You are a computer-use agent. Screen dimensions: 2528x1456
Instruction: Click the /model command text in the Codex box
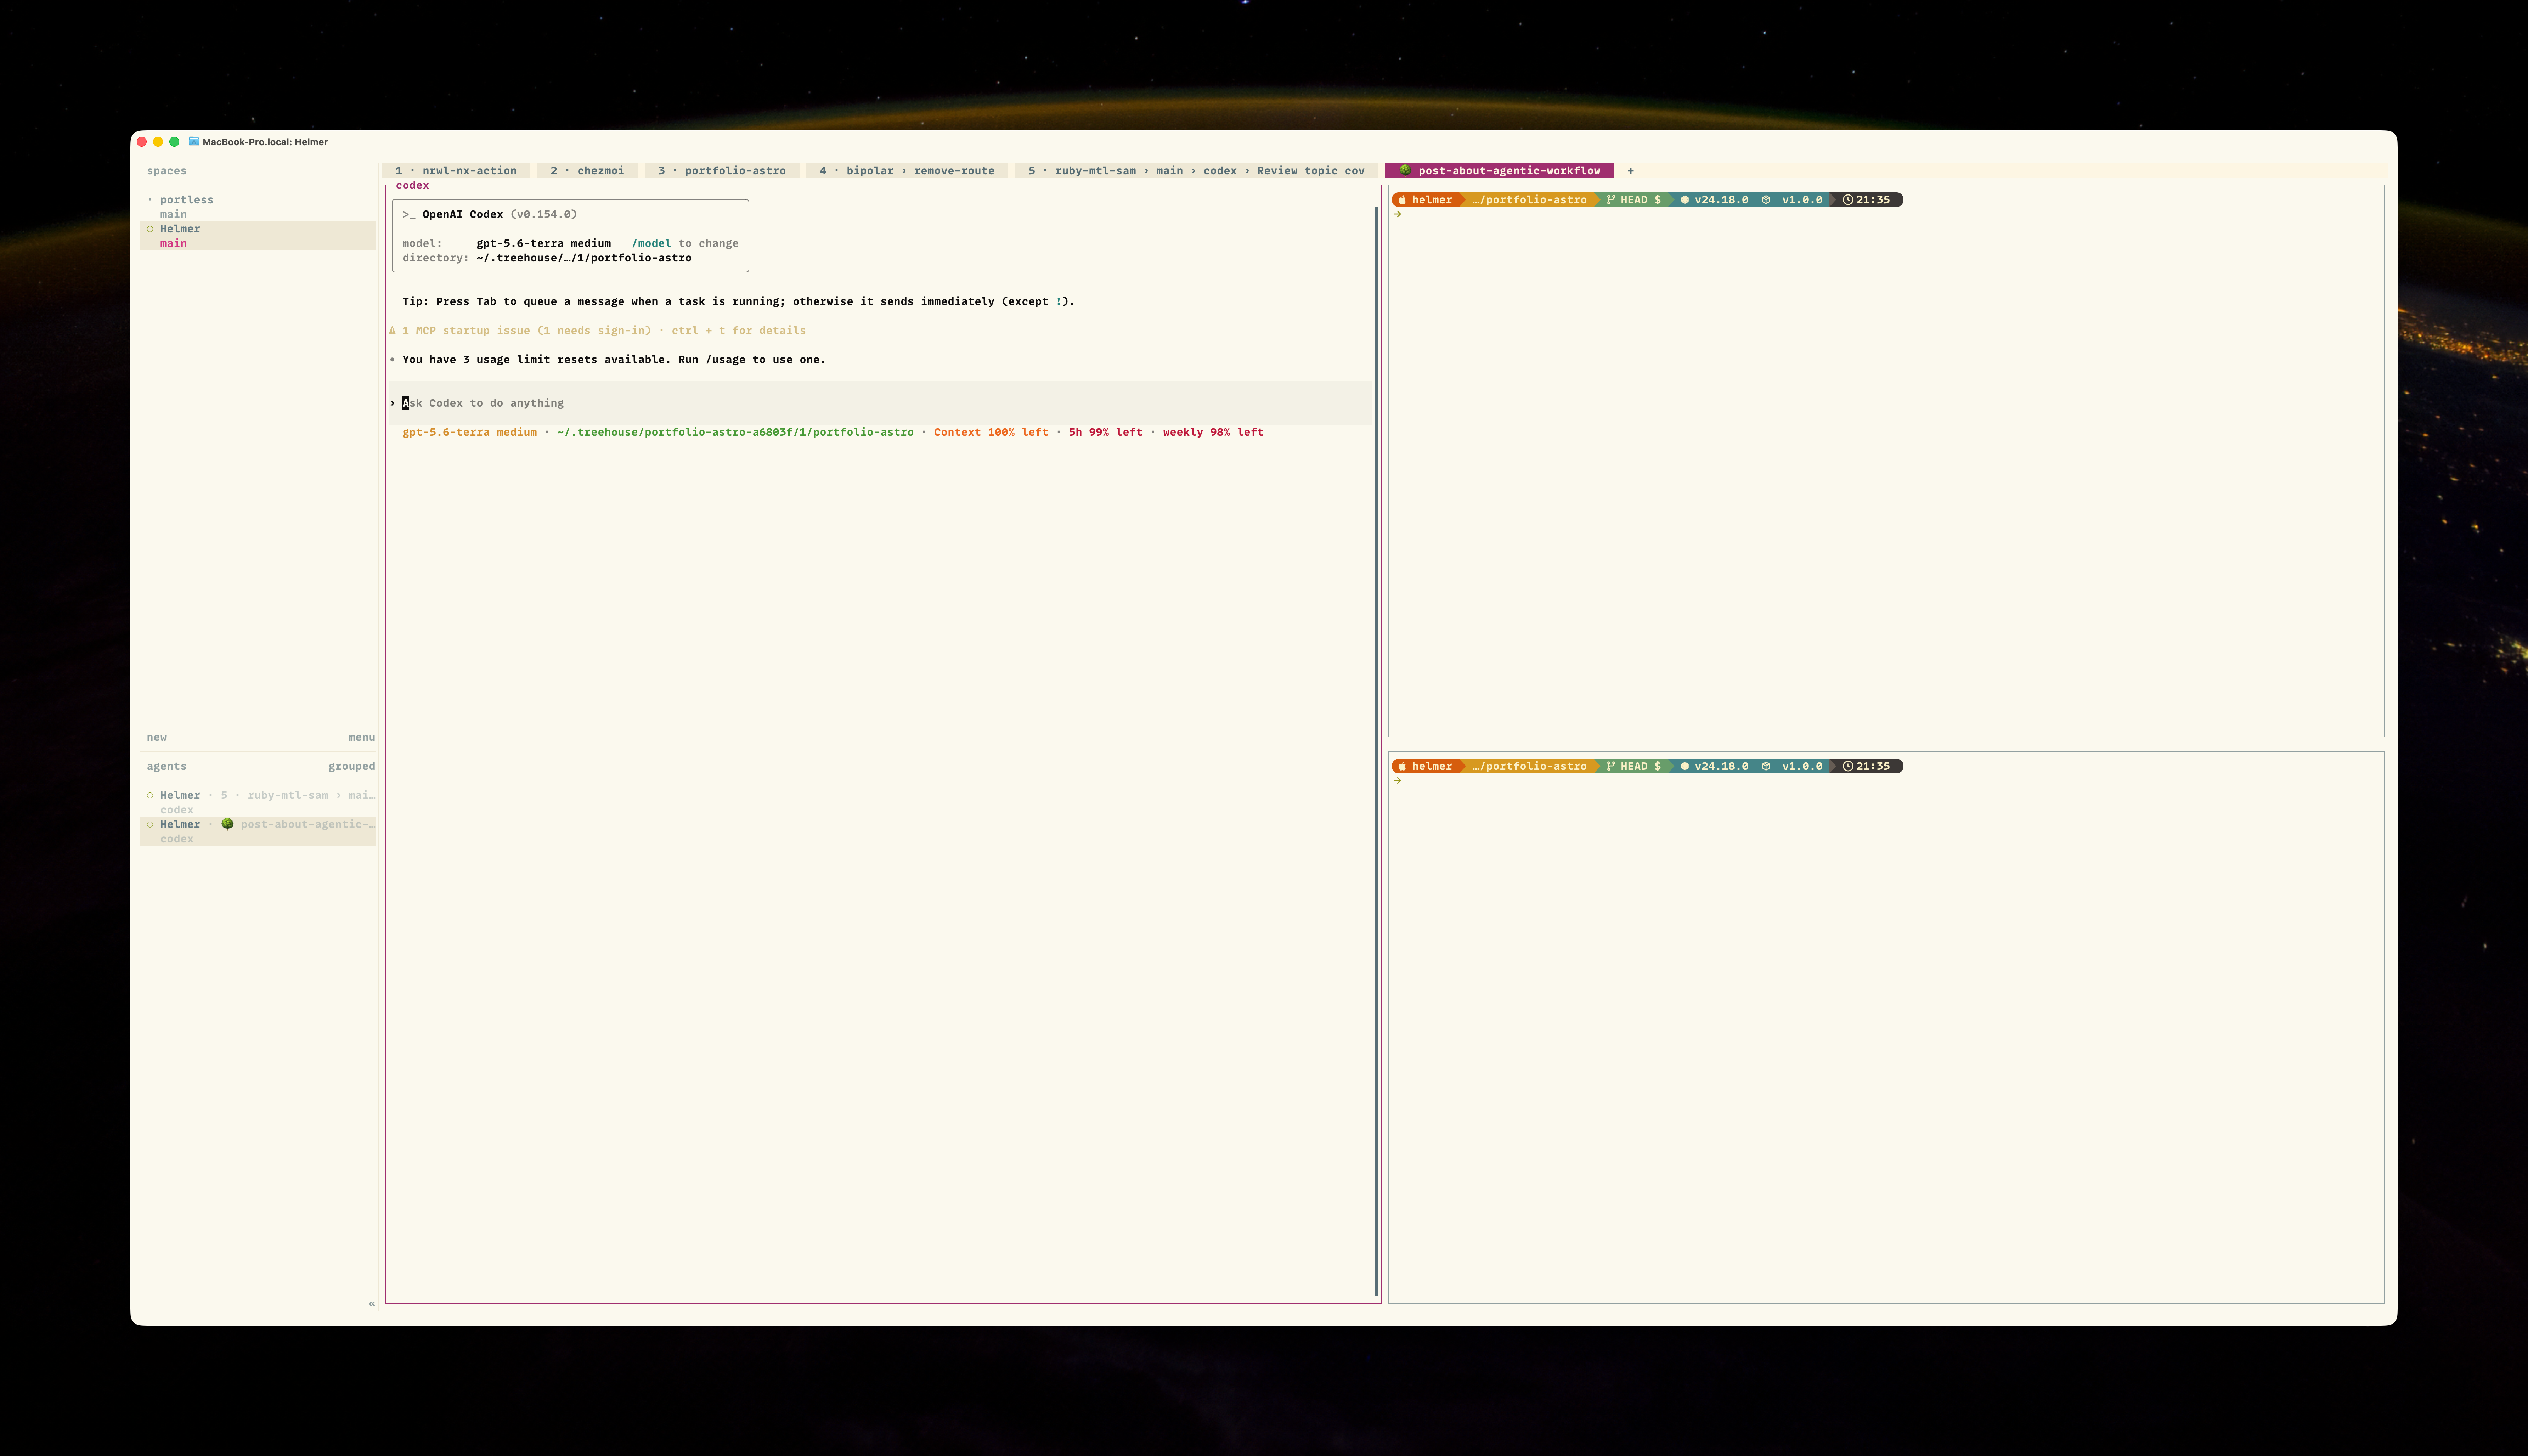pyautogui.click(x=651, y=244)
